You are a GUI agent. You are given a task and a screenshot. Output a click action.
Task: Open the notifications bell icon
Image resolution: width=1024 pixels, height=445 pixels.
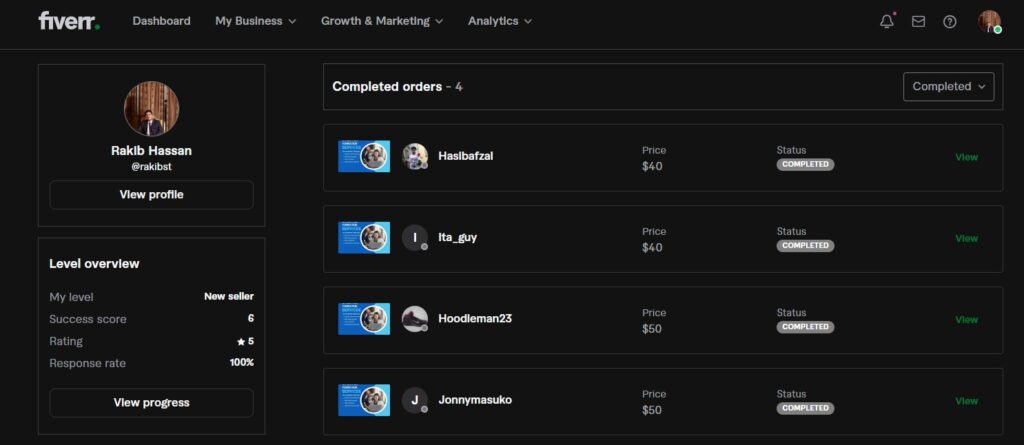(x=887, y=21)
